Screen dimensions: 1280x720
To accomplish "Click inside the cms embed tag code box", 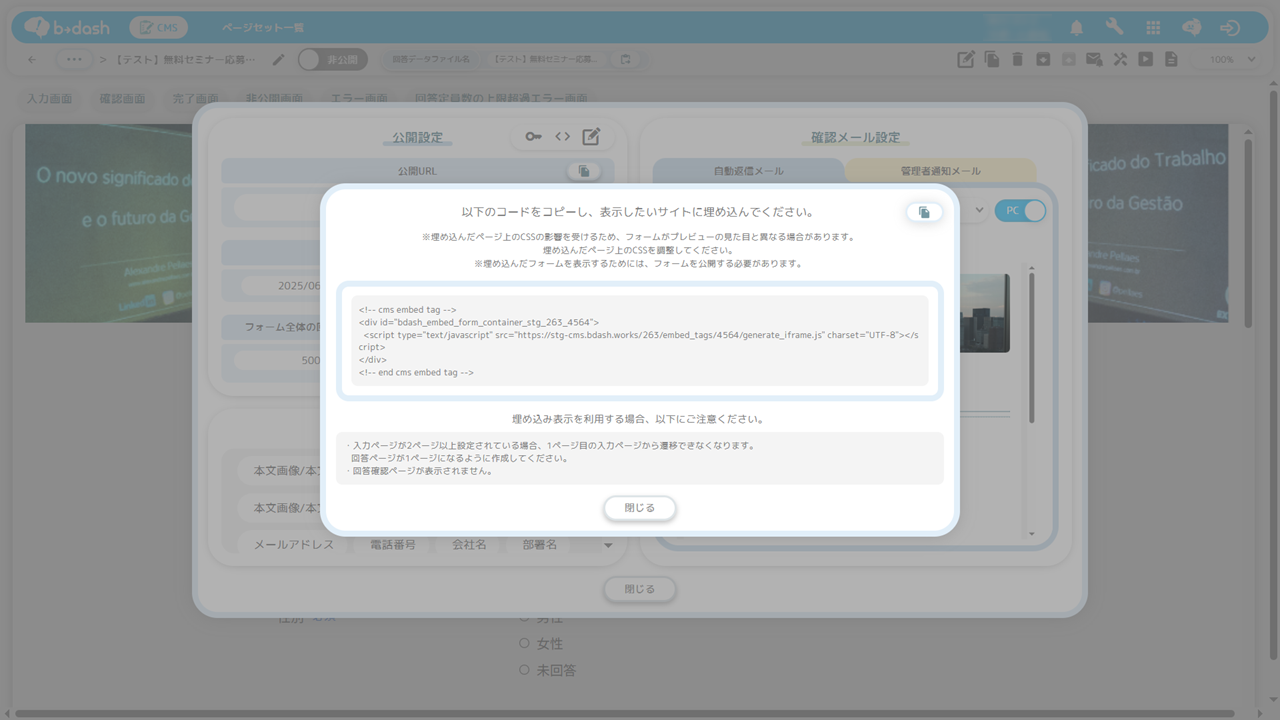I will [x=640, y=341].
